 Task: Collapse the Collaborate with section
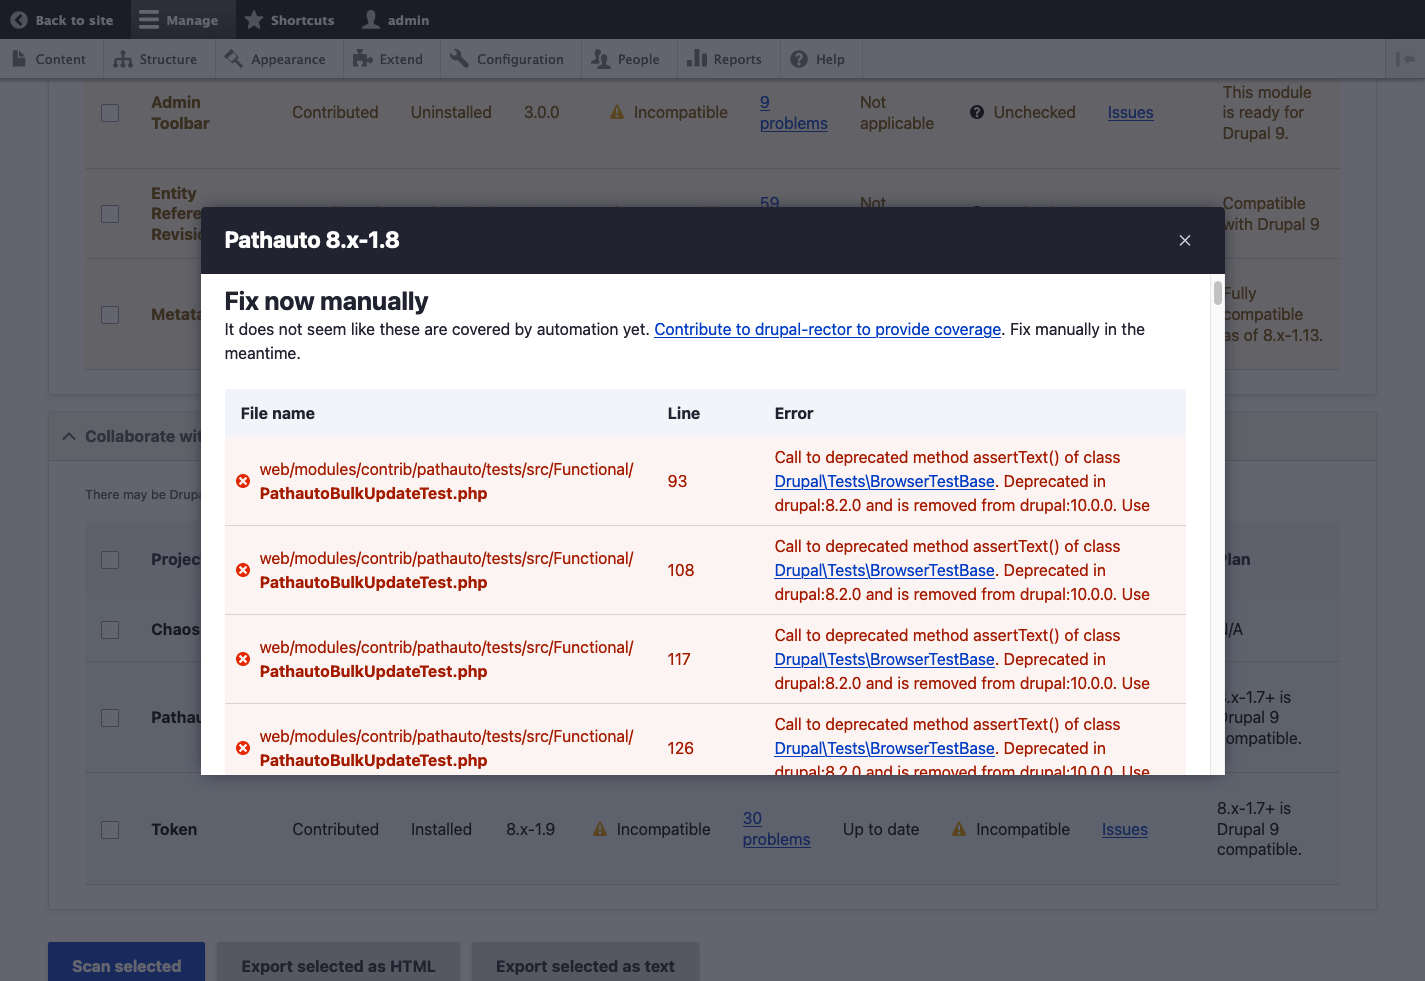coord(69,436)
